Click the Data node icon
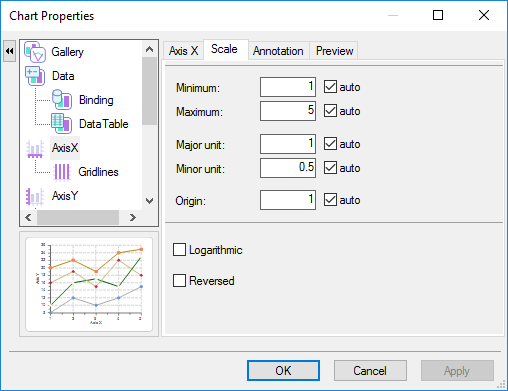Viewport: 508px width, 391px height. tap(35, 76)
